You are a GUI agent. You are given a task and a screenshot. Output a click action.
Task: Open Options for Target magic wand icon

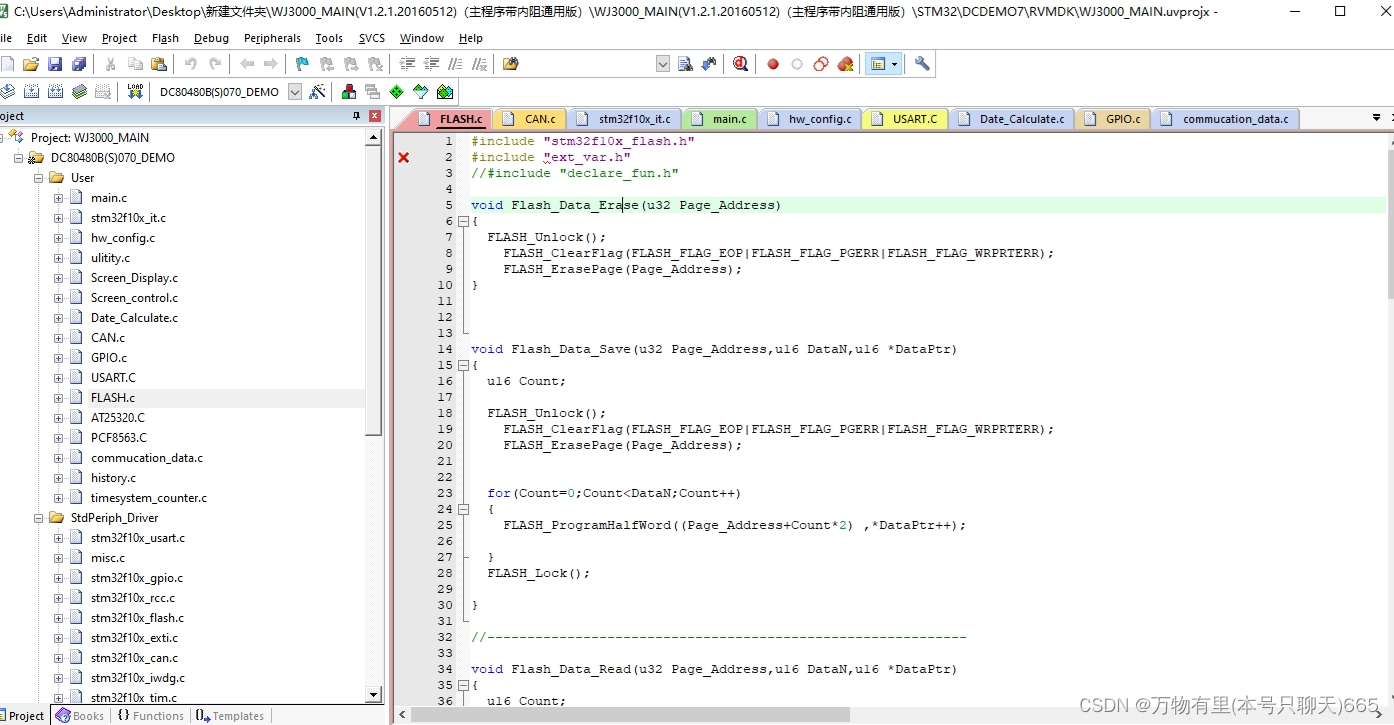tap(317, 92)
